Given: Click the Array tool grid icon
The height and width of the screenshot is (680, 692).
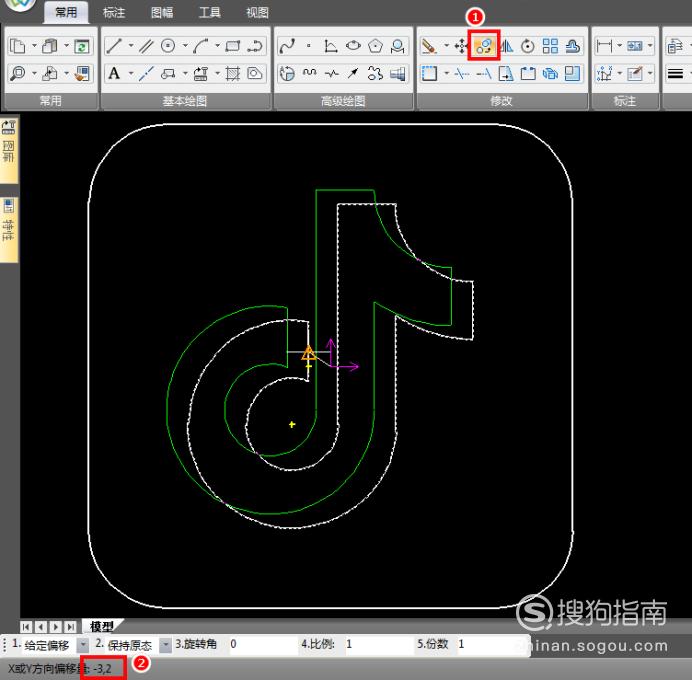Looking at the screenshot, I should coord(550,45).
